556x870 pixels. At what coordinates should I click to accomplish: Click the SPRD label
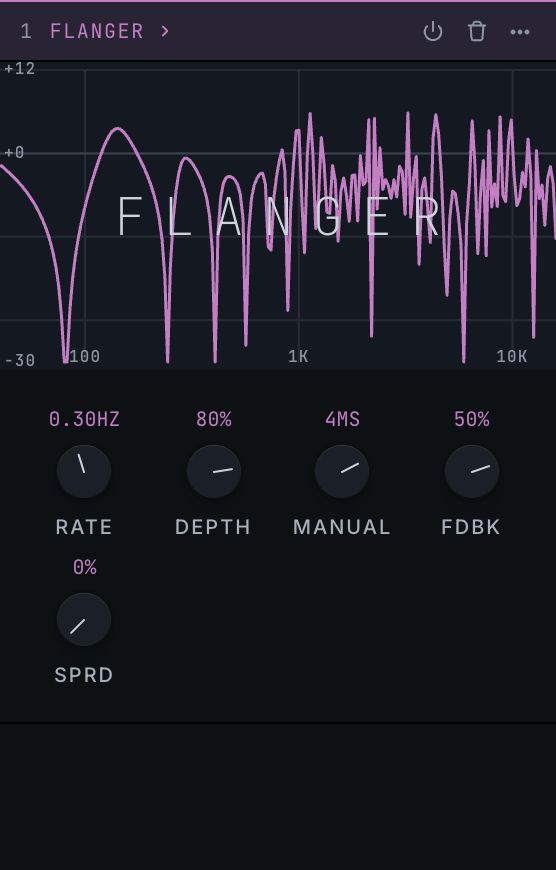[x=84, y=675]
